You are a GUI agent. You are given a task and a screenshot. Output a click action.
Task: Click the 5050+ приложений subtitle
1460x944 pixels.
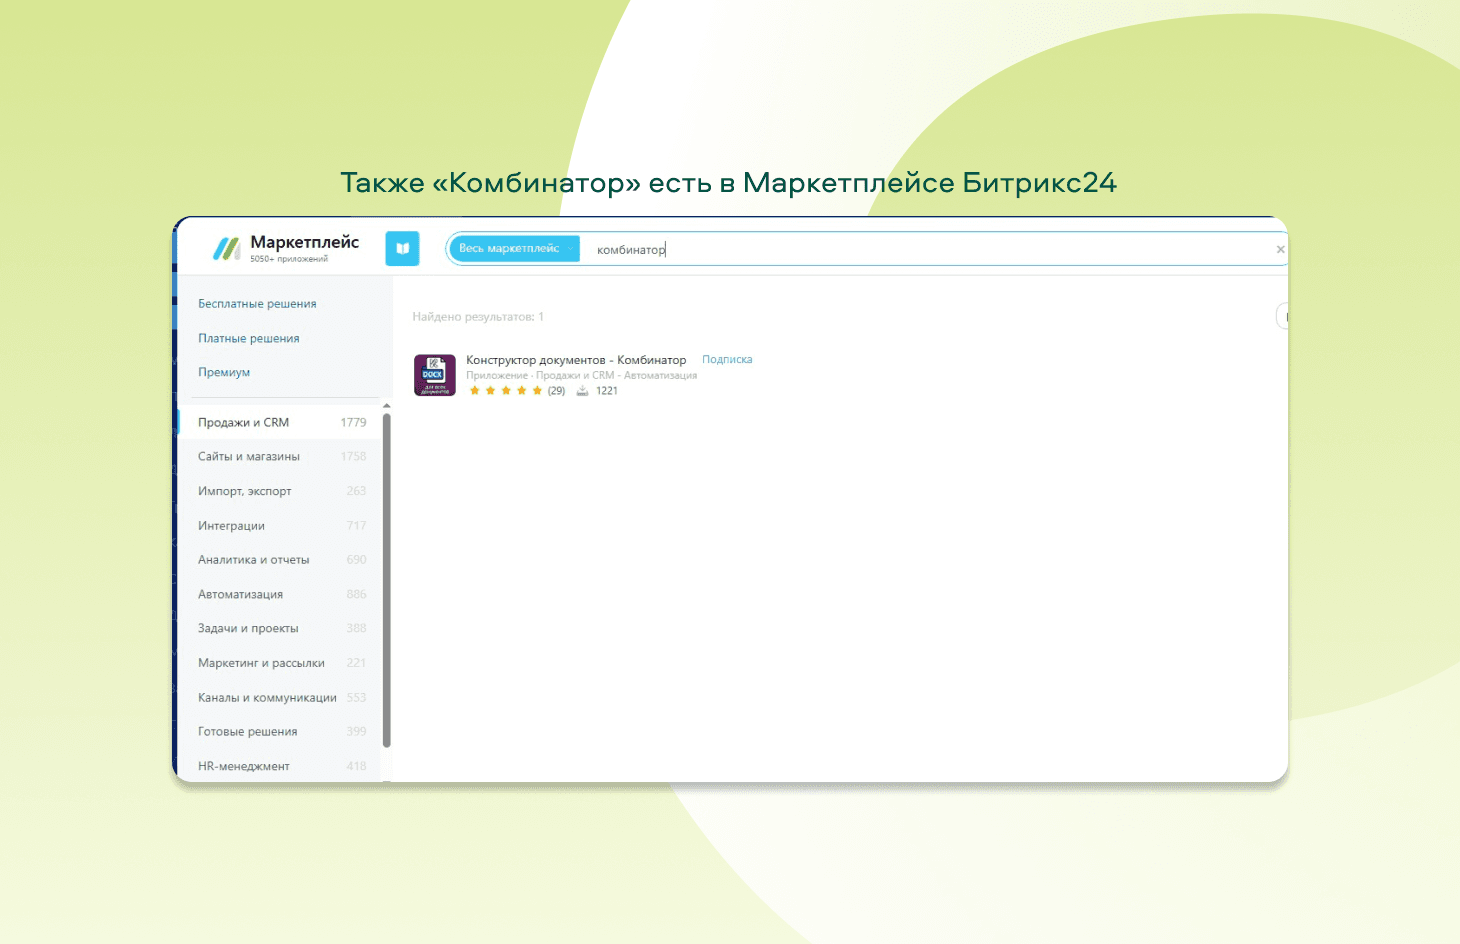(289, 259)
